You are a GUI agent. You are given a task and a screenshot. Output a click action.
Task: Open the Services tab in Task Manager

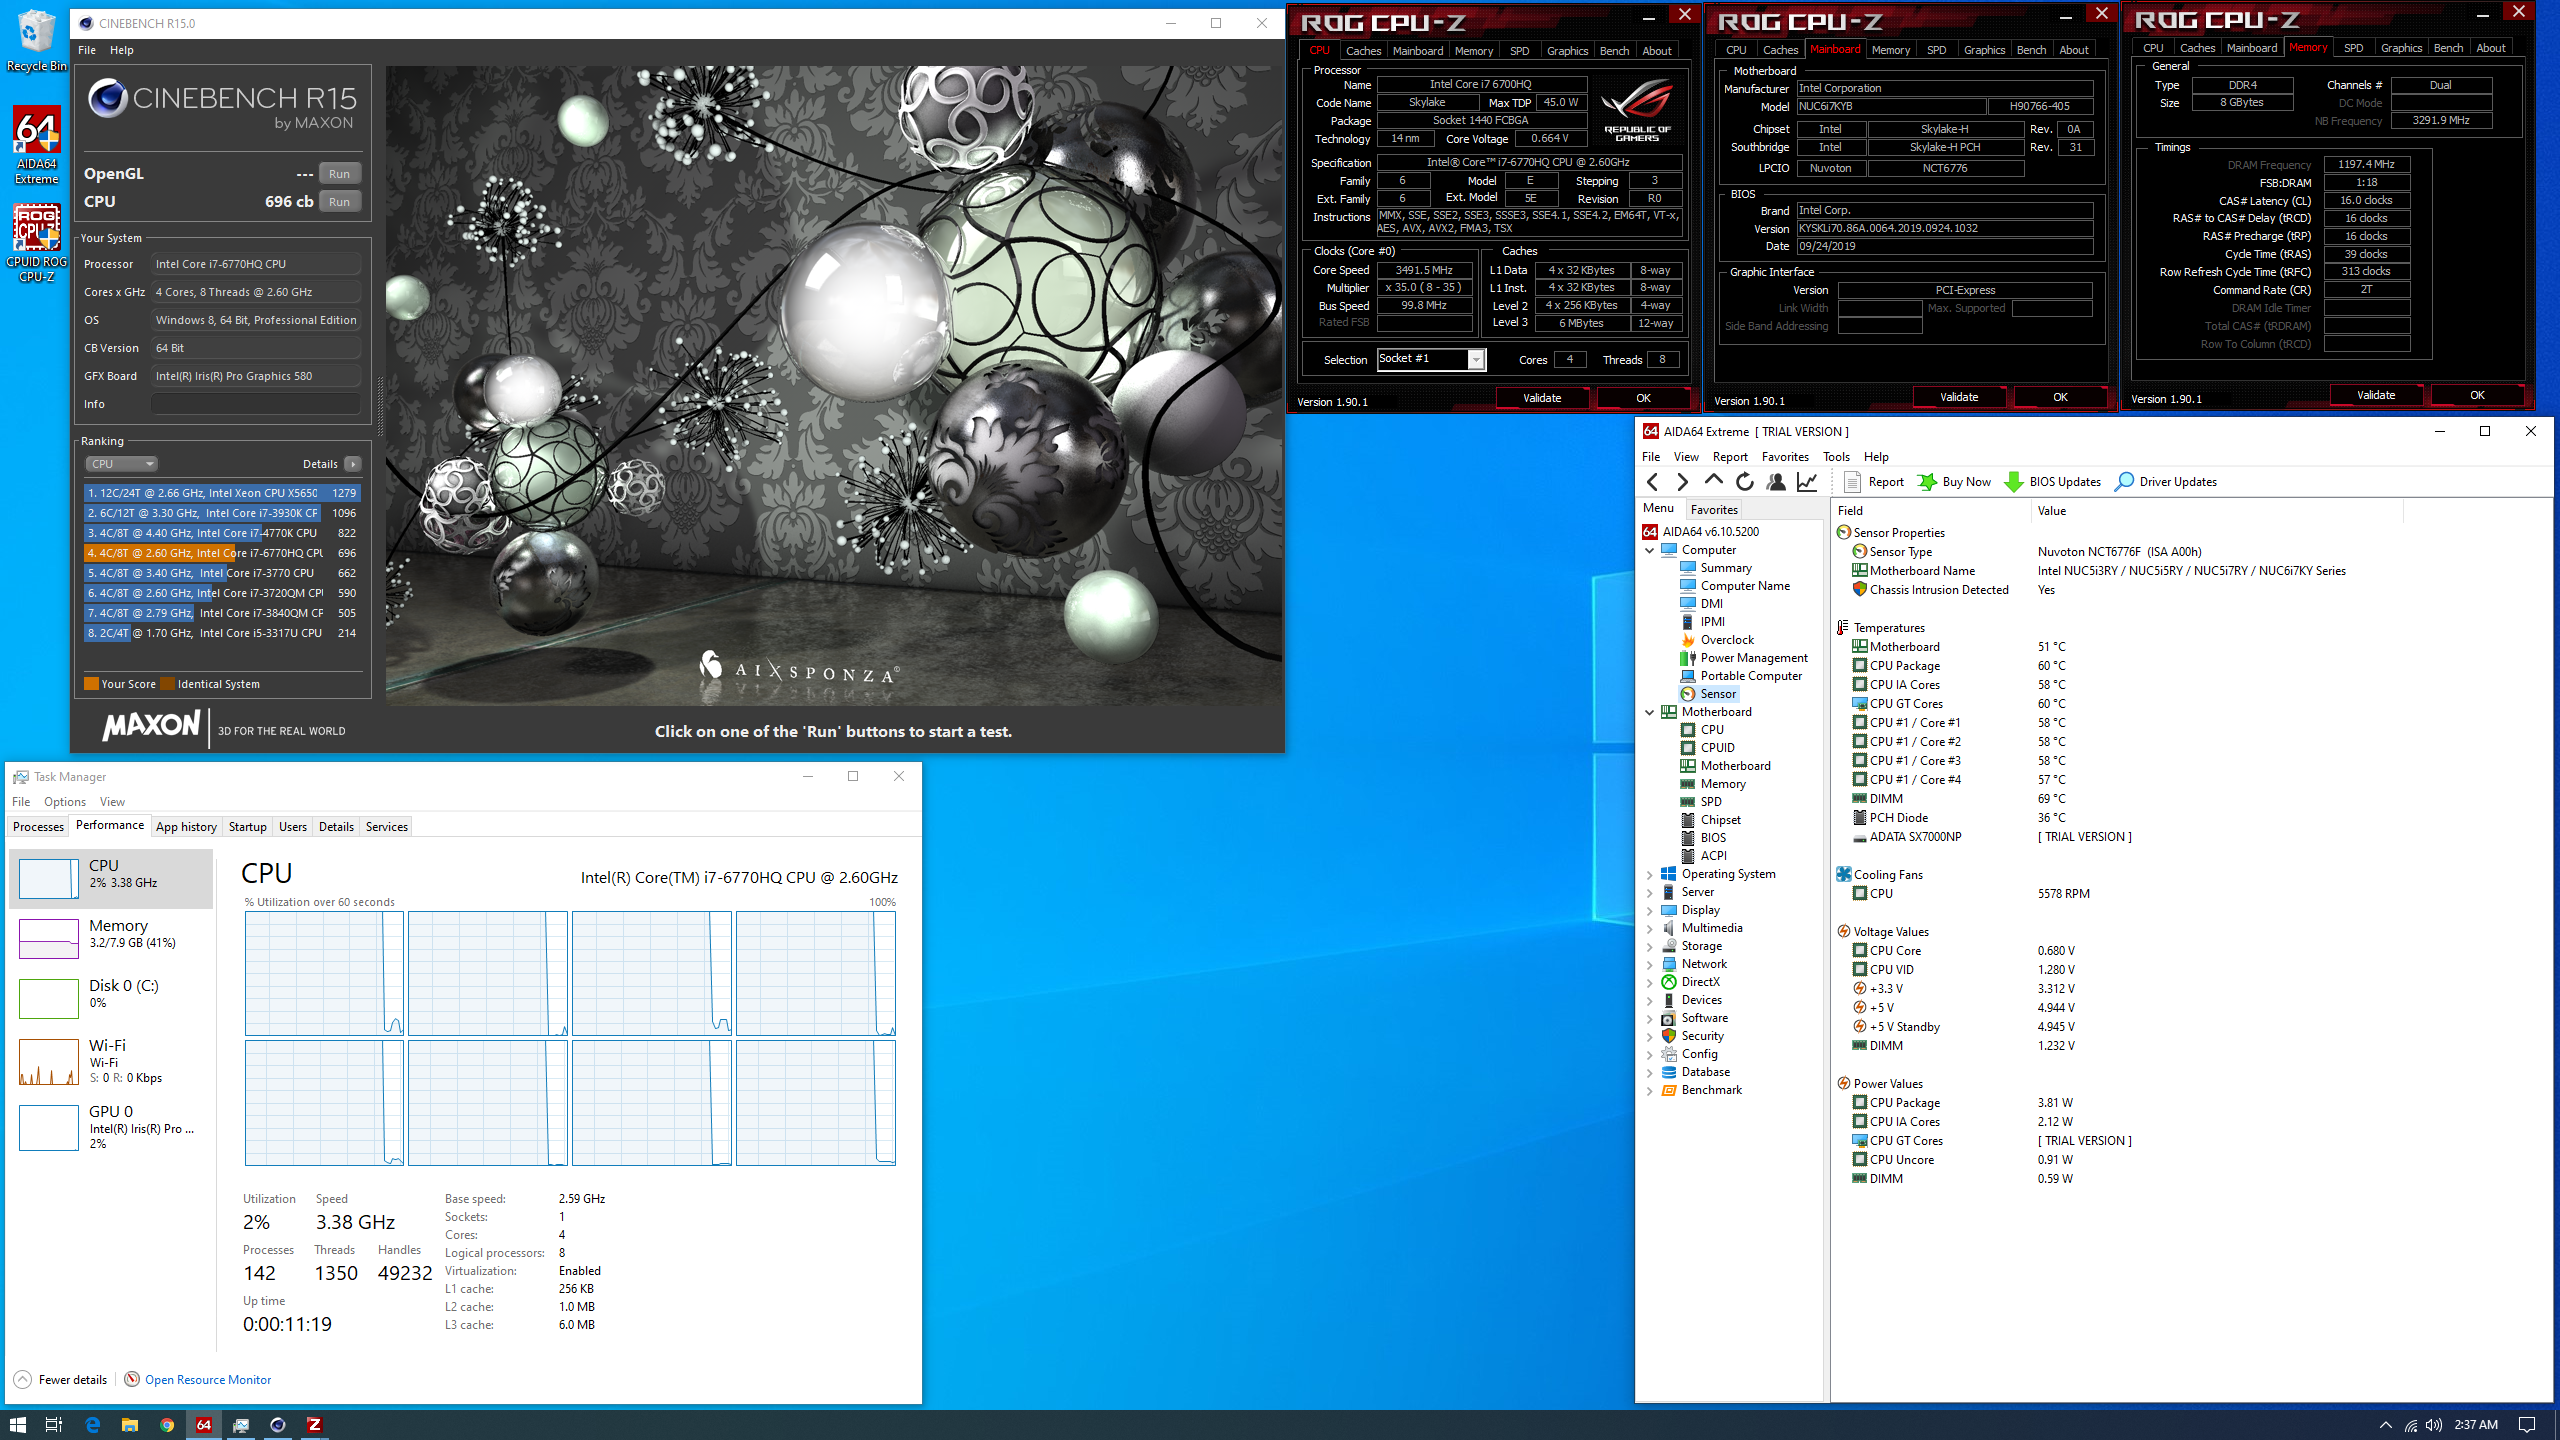tap(386, 827)
